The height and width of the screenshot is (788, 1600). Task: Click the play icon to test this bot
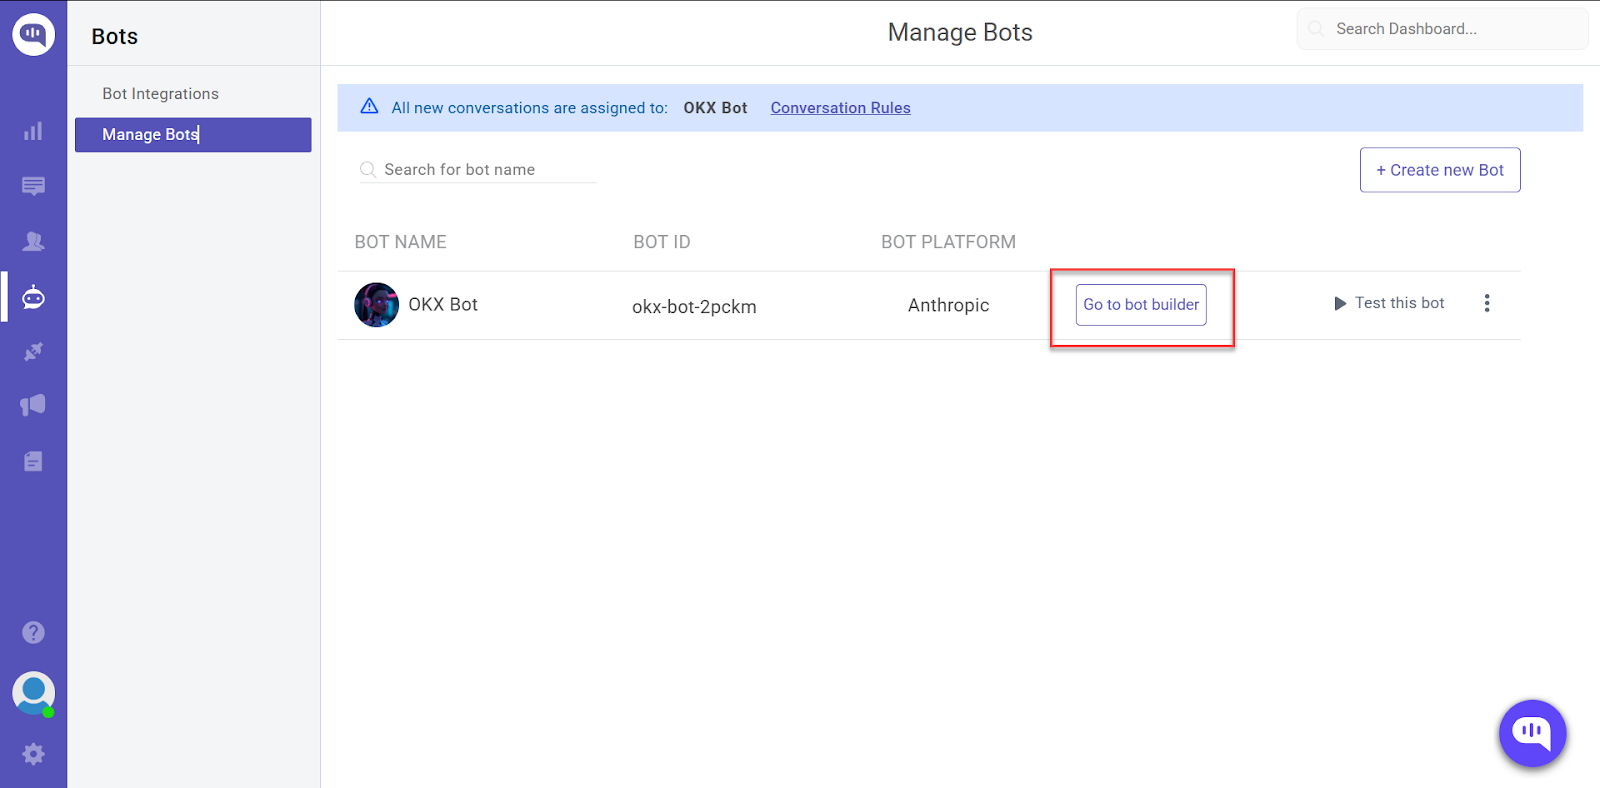(x=1340, y=303)
